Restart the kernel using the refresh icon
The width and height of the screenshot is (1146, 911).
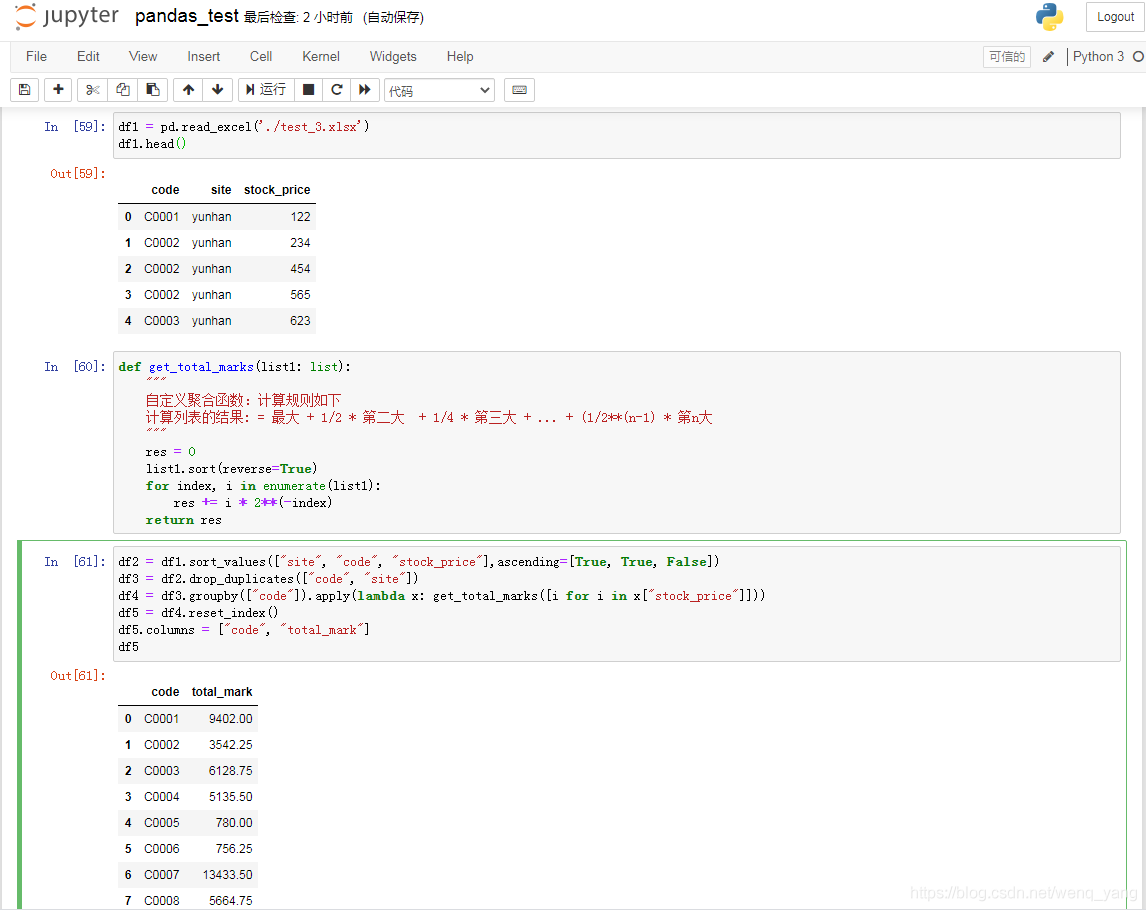[337, 89]
